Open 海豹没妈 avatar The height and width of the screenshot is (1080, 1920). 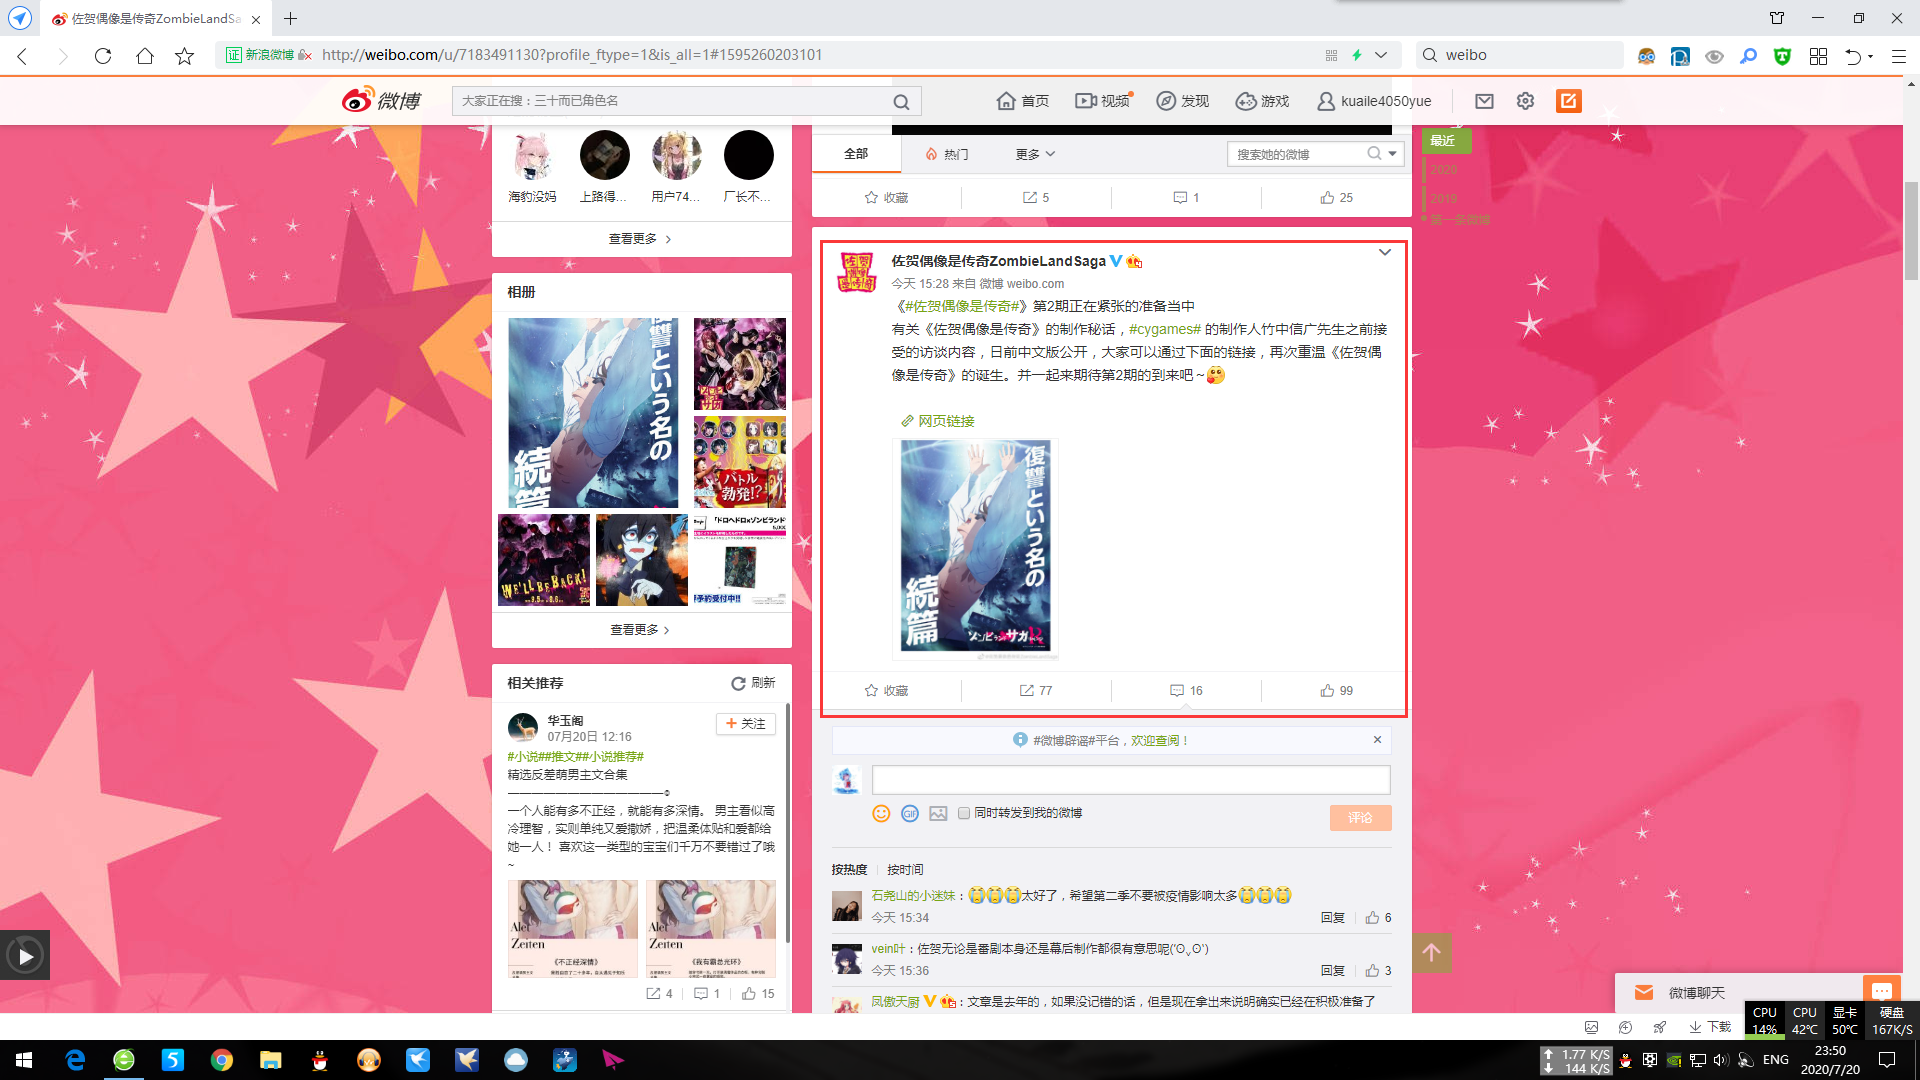[x=533, y=155]
